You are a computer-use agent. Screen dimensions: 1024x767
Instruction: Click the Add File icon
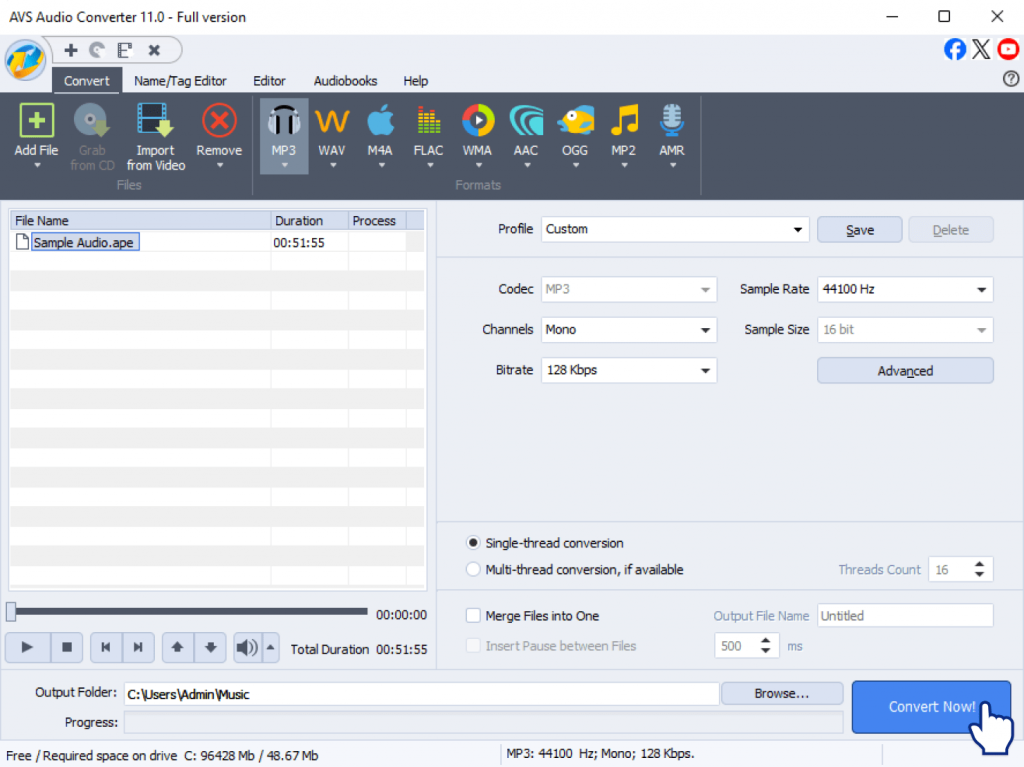point(37,121)
